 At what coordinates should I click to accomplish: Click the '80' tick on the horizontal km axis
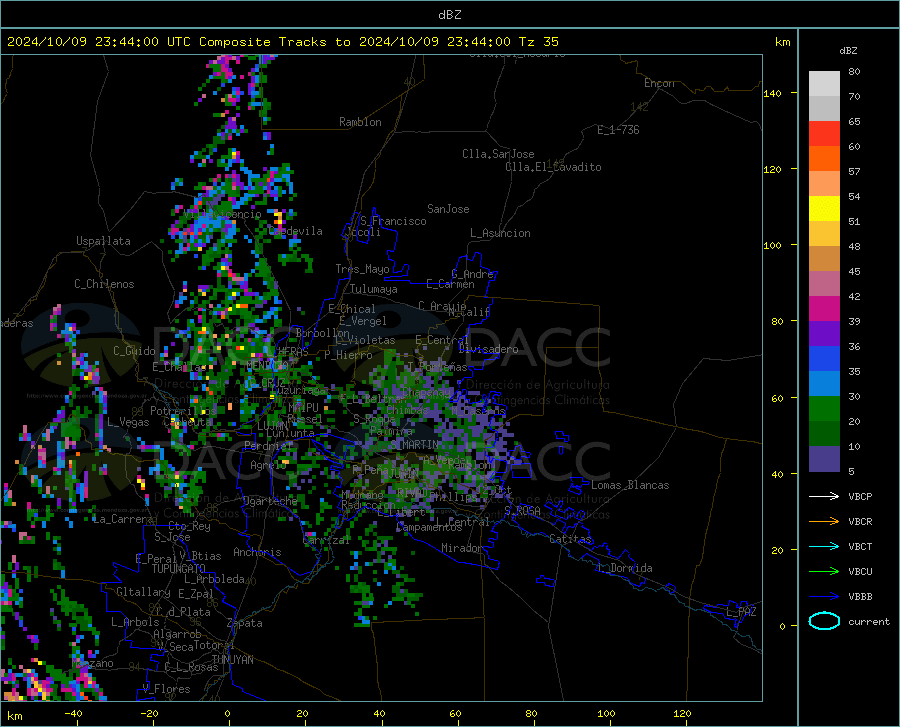click(532, 713)
